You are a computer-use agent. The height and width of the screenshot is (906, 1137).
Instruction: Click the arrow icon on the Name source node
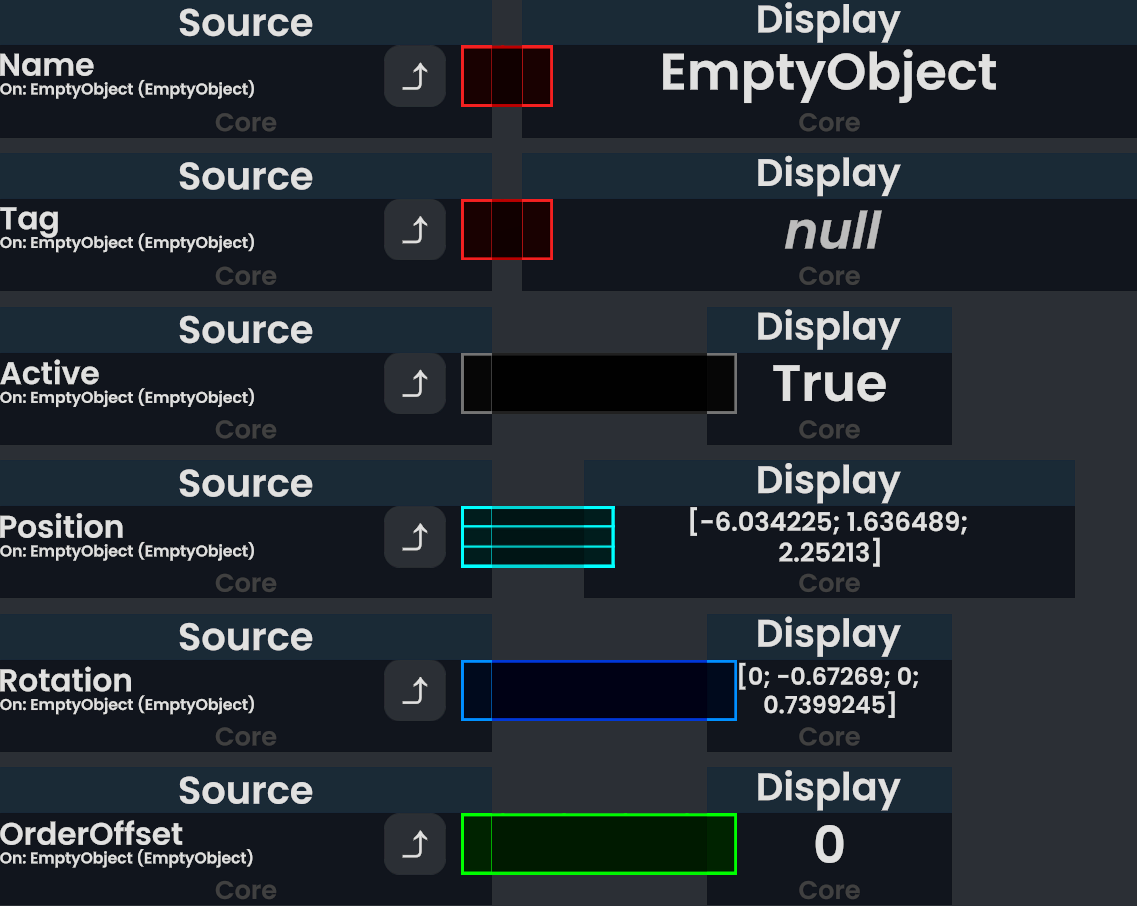click(x=414, y=76)
